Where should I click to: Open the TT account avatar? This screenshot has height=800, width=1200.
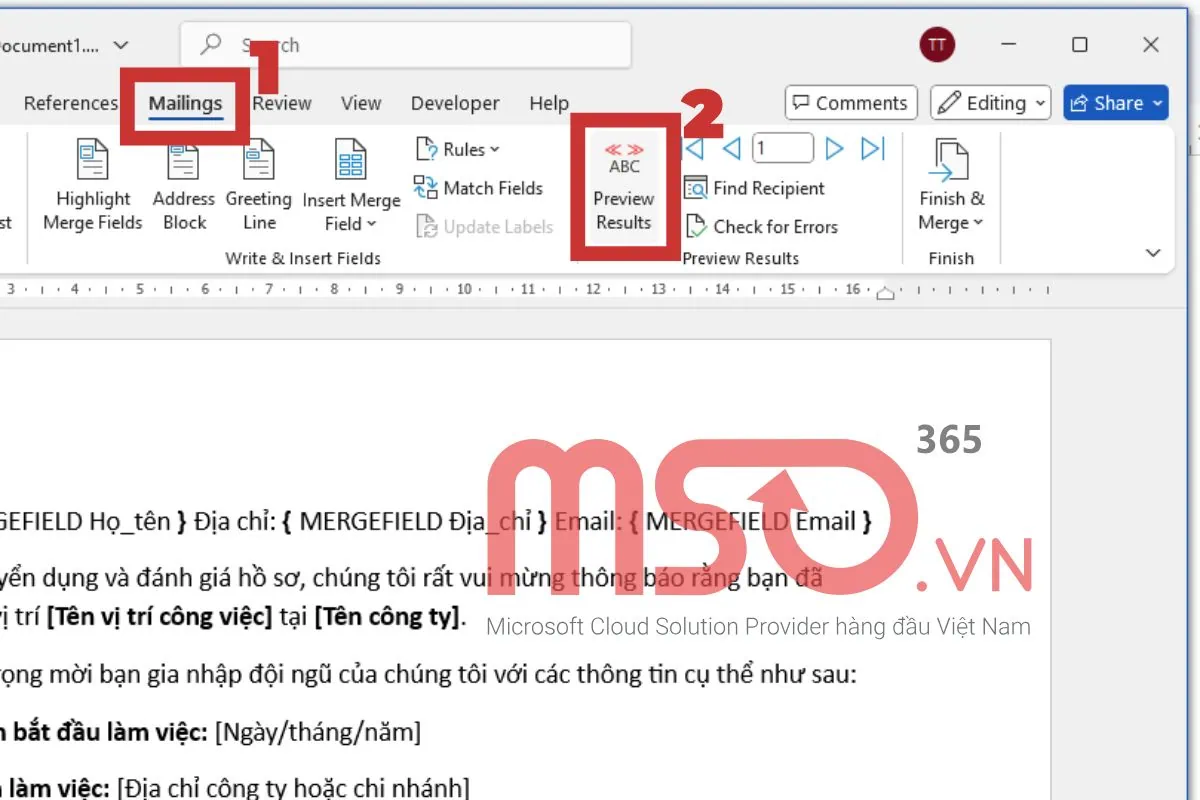coord(937,44)
